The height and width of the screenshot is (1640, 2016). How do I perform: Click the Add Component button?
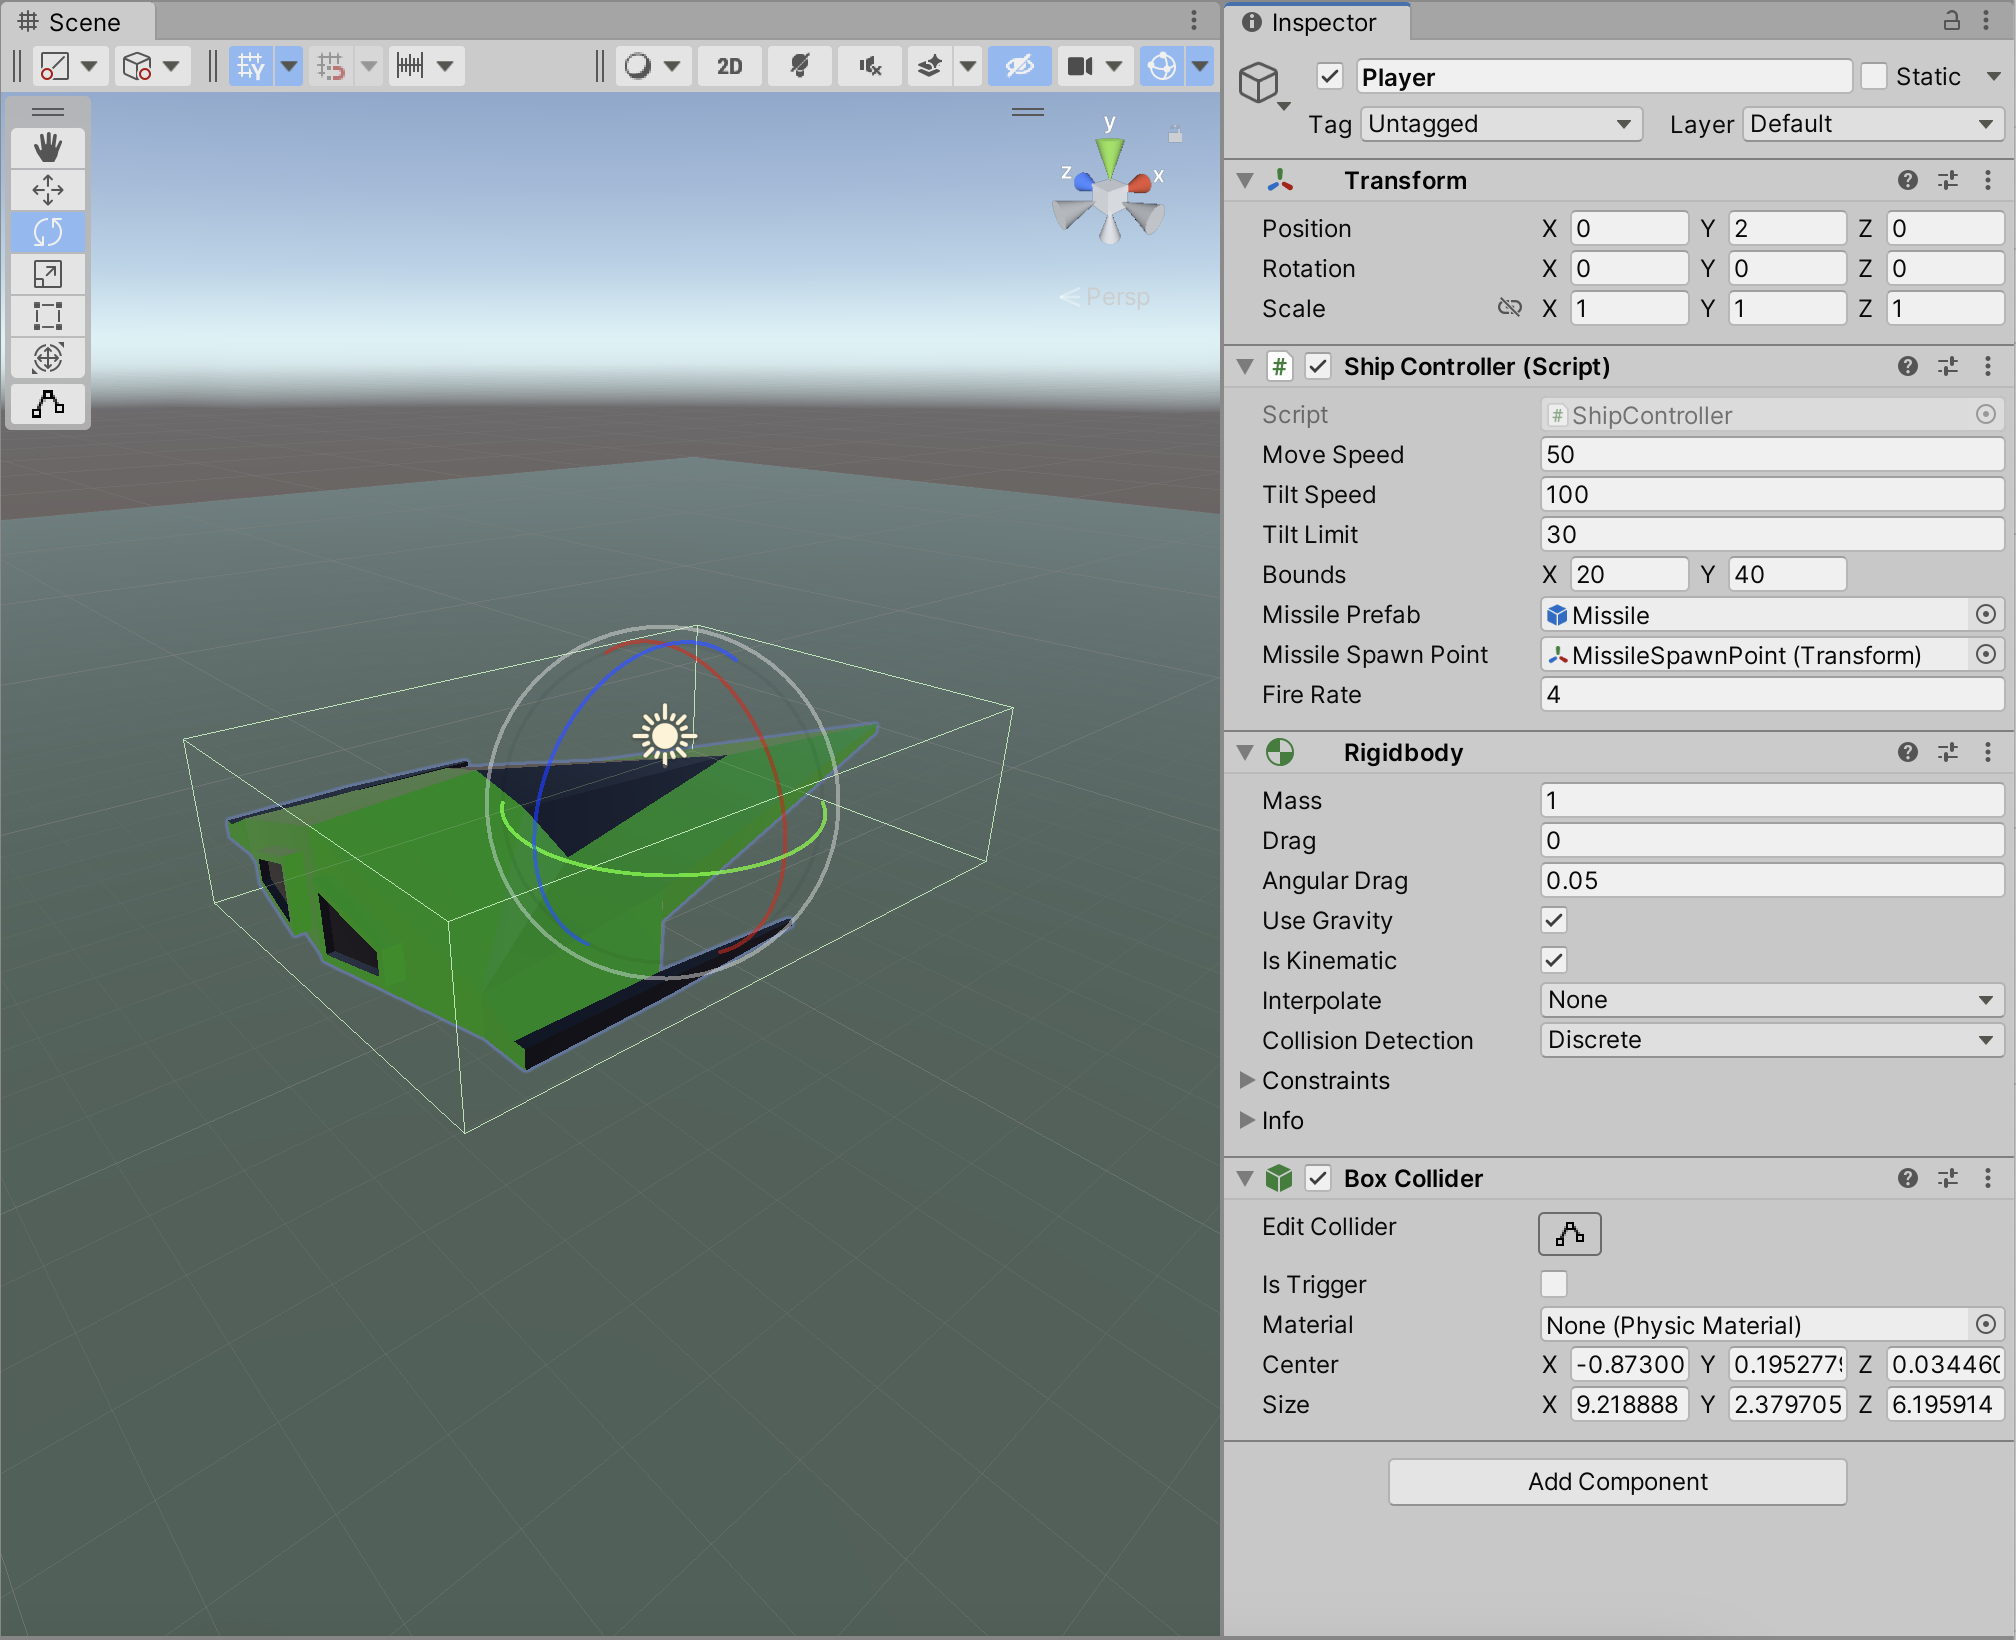click(x=1617, y=1481)
